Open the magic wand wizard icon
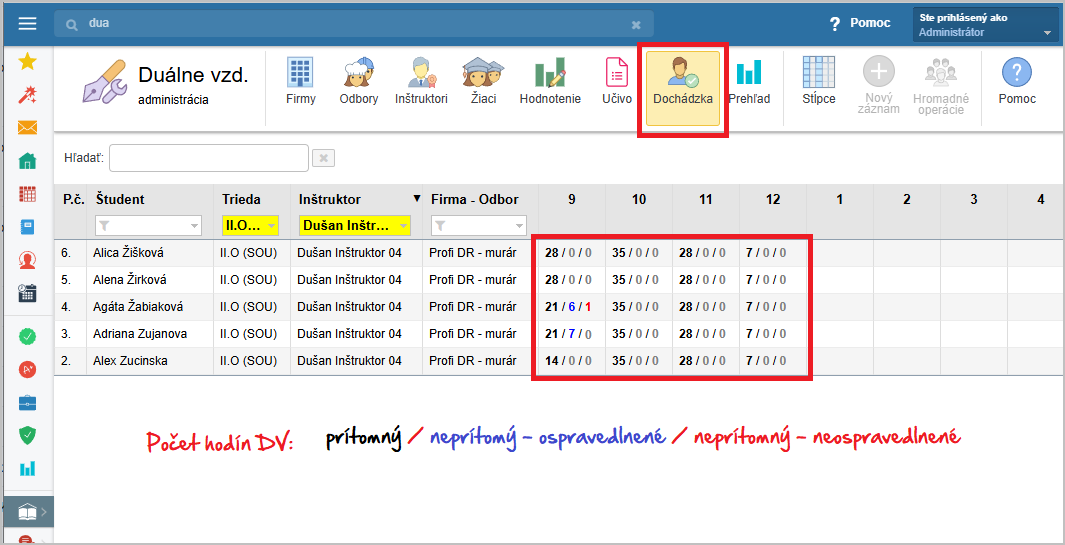The image size is (1065, 545). (27, 94)
